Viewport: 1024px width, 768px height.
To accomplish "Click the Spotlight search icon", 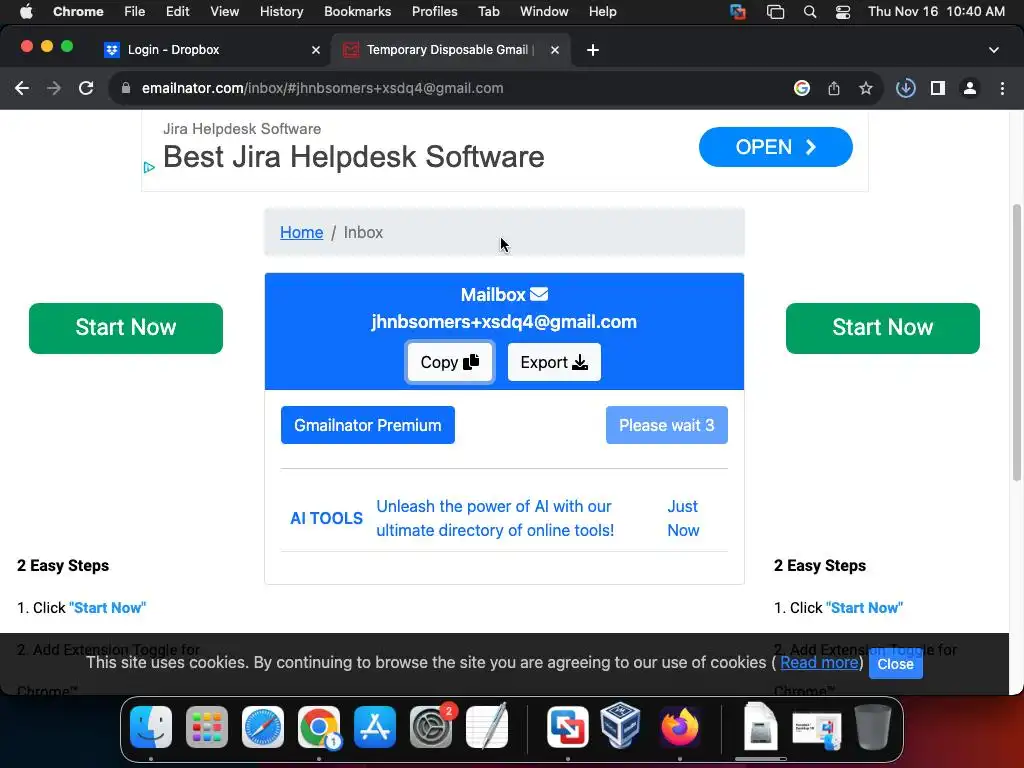I will point(810,12).
